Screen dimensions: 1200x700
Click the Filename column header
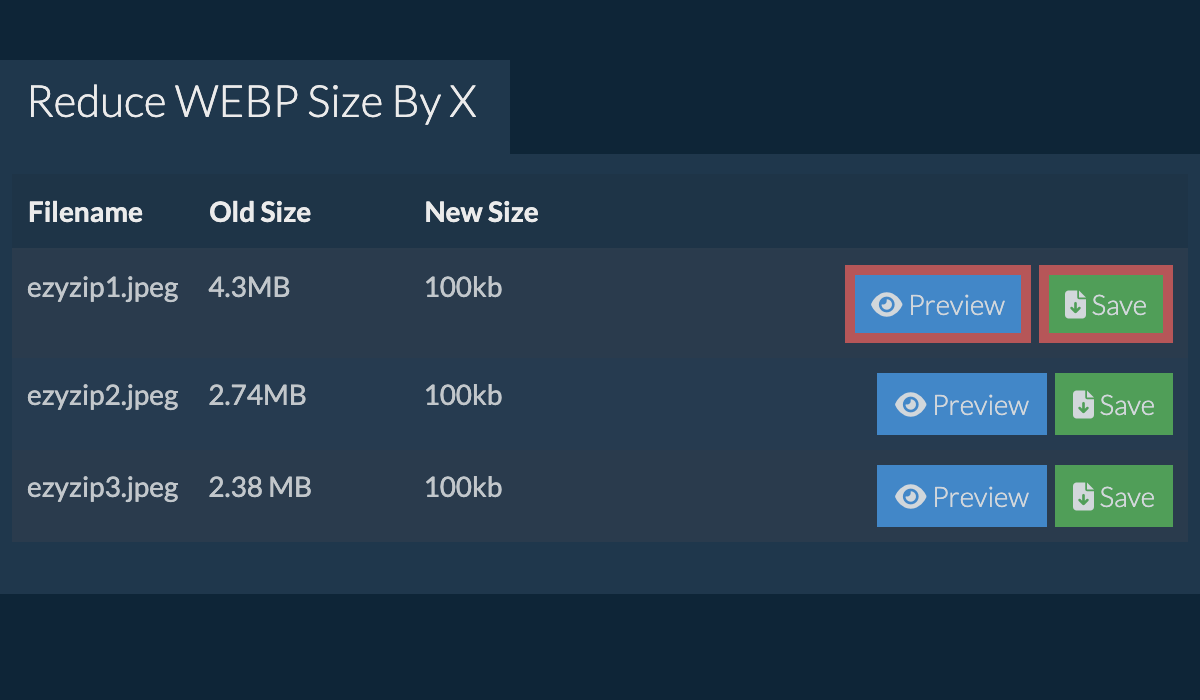pyautogui.click(x=85, y=212)
